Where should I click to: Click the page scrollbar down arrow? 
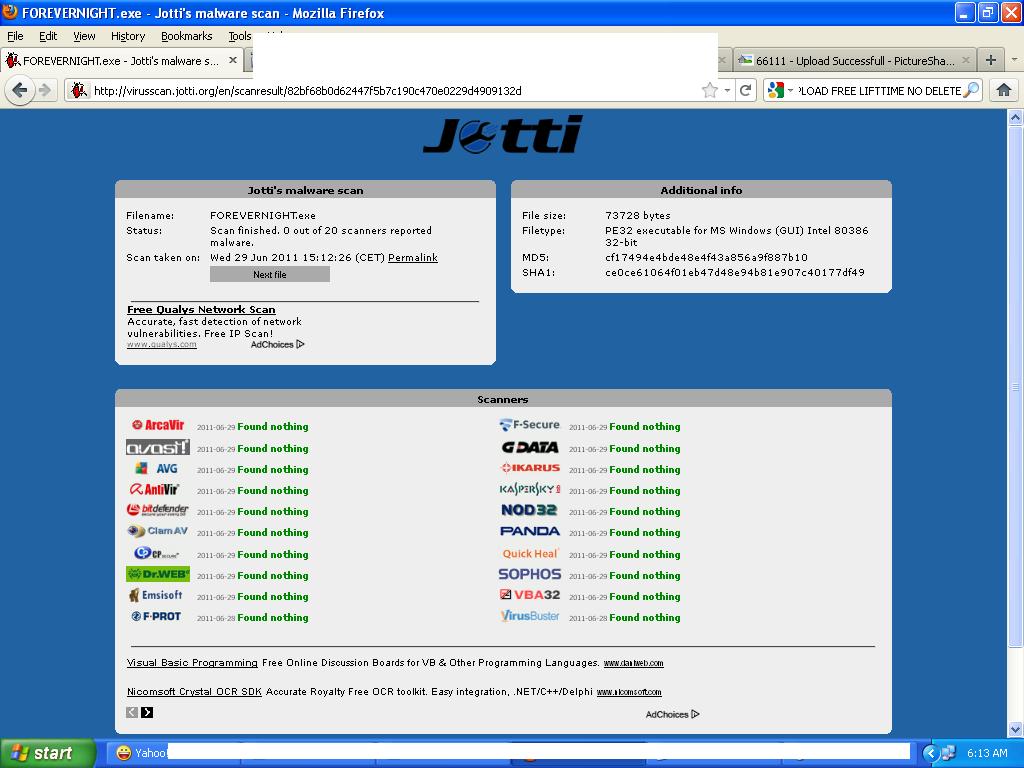[x=1016, y=728]
